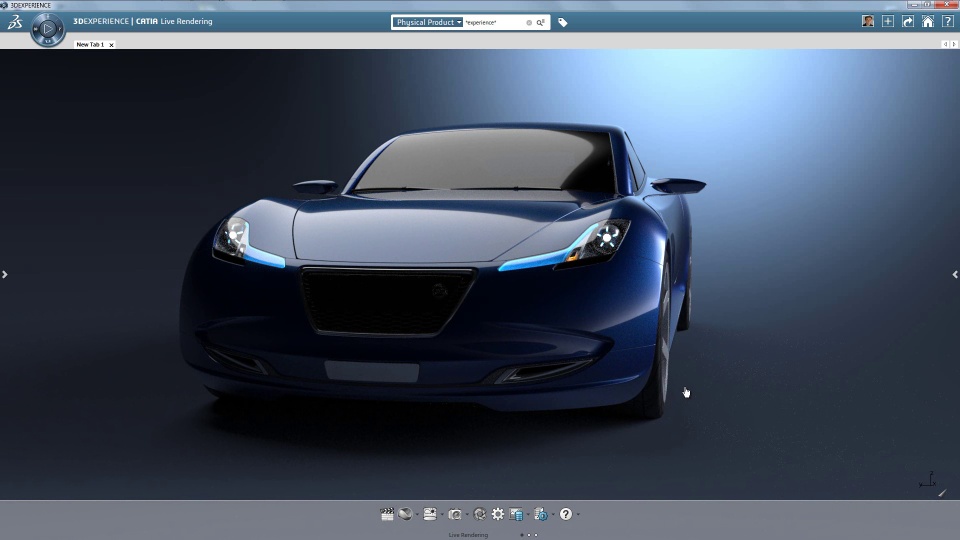This screenshot has height=540, width=960.
Task: Click the Live Rendering toolbar label
Action: 468,535
